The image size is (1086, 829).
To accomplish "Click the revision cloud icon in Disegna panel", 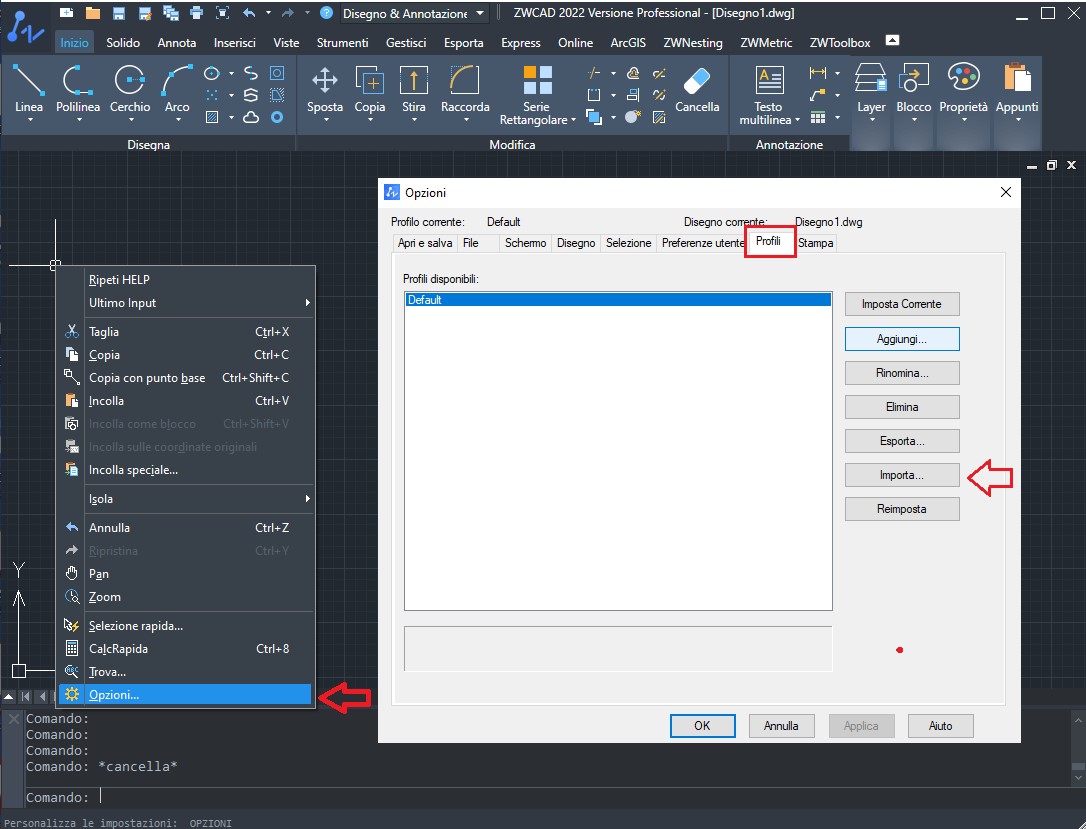I will (x=251, y=117).
